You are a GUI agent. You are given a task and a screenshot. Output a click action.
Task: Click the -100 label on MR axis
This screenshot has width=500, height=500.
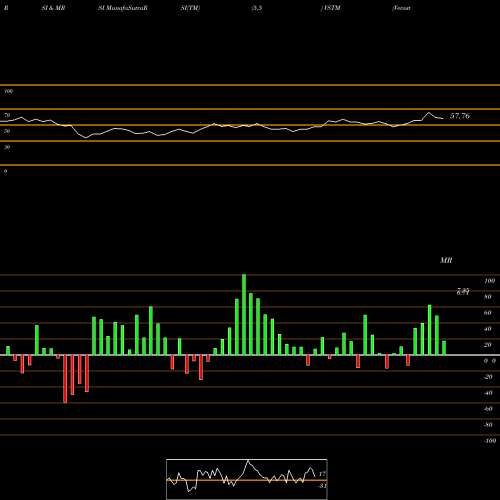[x=490, y=441]
